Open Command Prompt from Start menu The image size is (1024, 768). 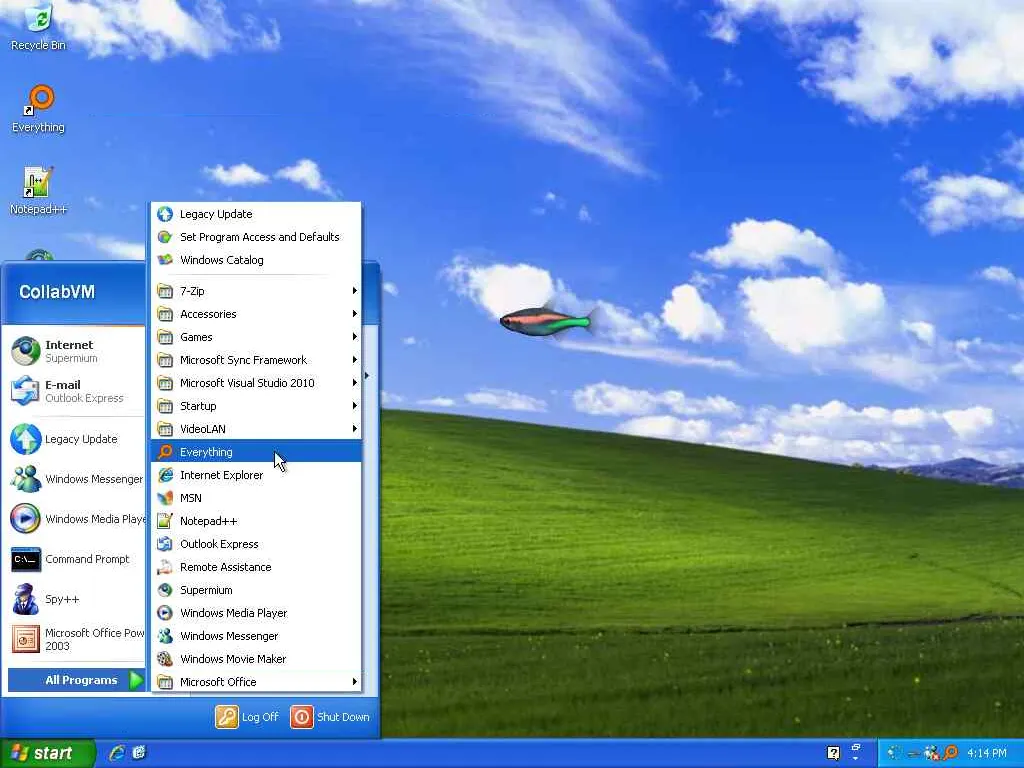coord(73,559)
